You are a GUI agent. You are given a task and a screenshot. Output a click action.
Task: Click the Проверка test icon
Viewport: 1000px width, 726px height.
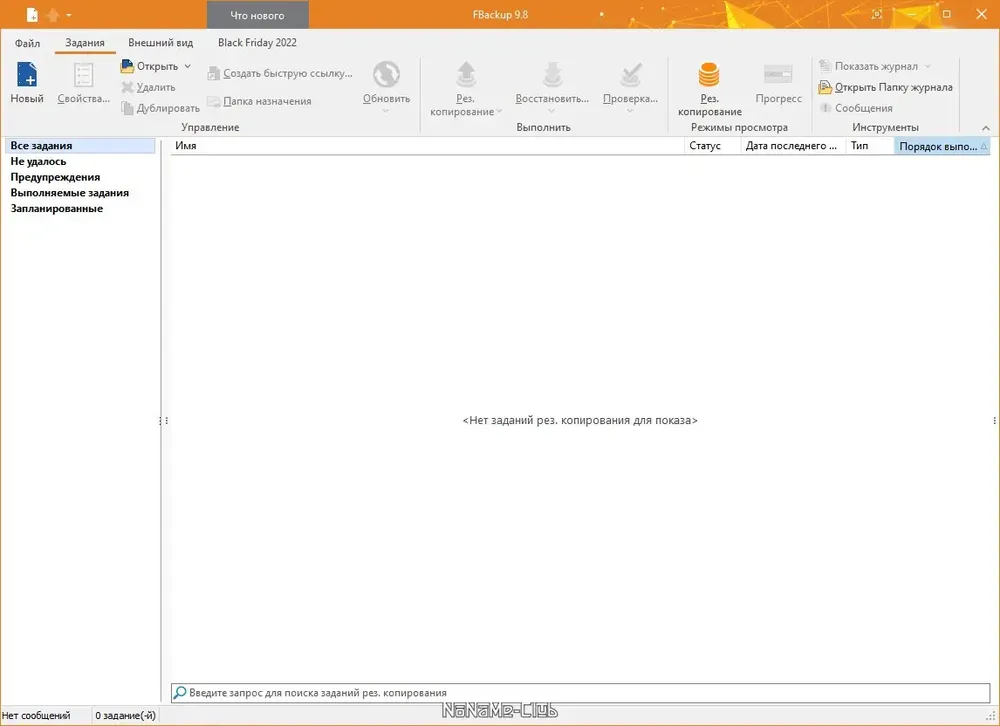pos(630,75)
